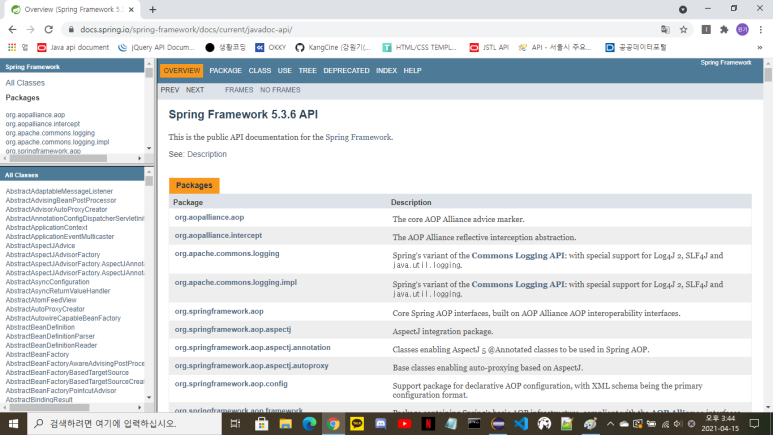Bookmark this page with the star icon
773x435 pixels.
pyautogui.click(x=683, y=30)
